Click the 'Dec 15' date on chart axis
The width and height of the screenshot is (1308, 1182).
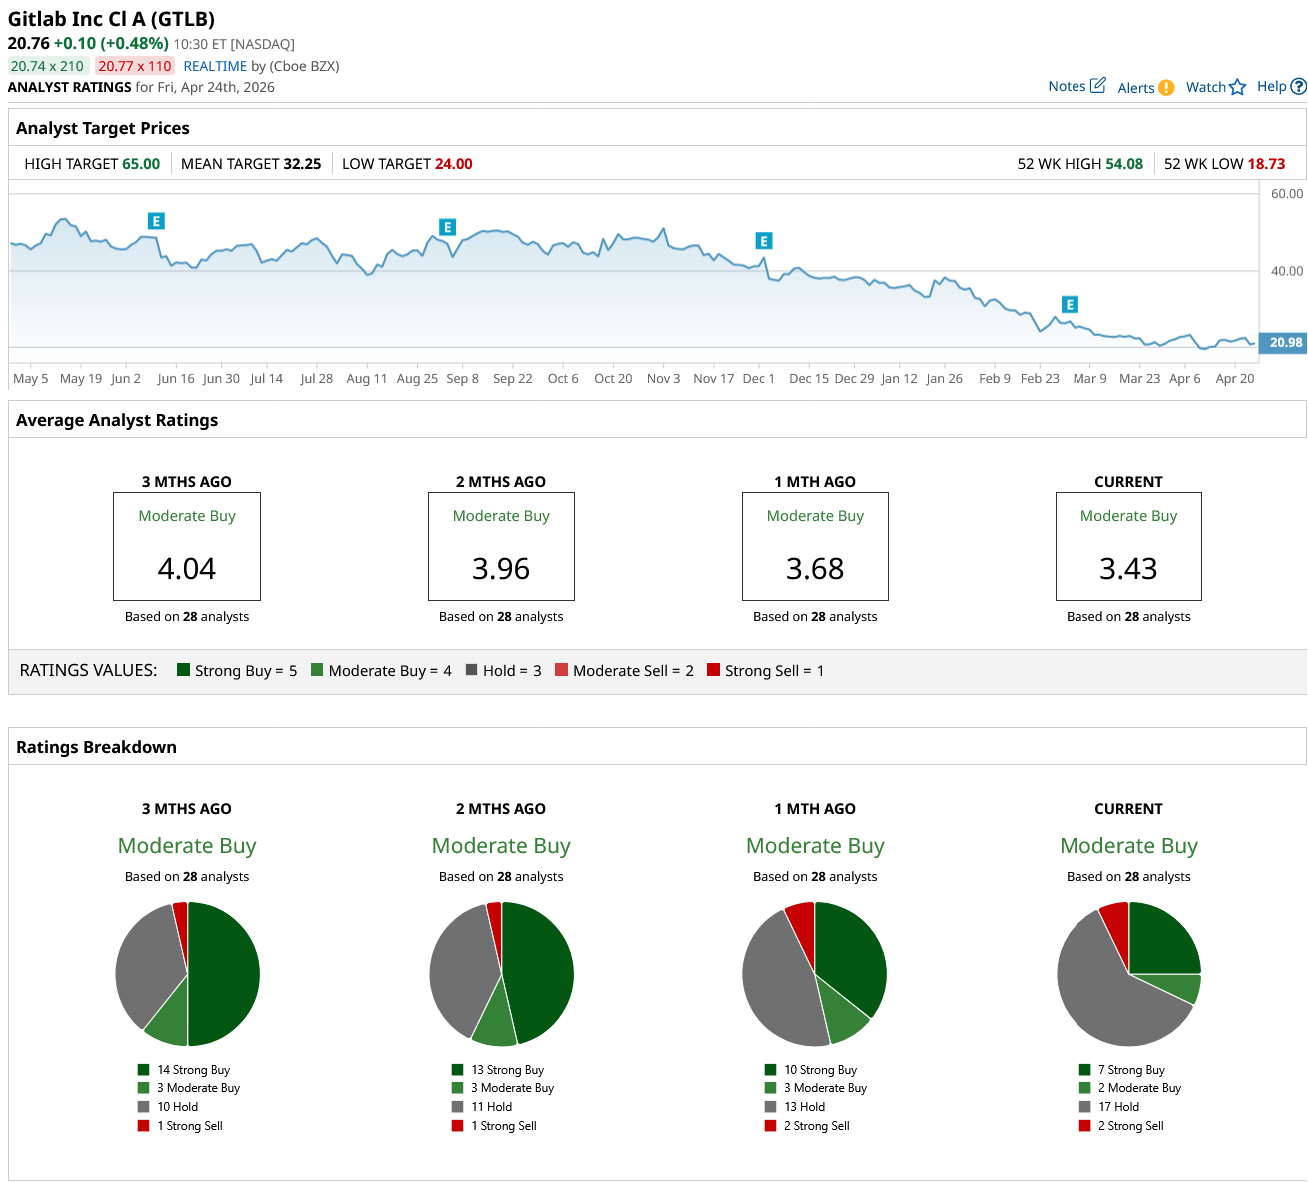[809, 378]
